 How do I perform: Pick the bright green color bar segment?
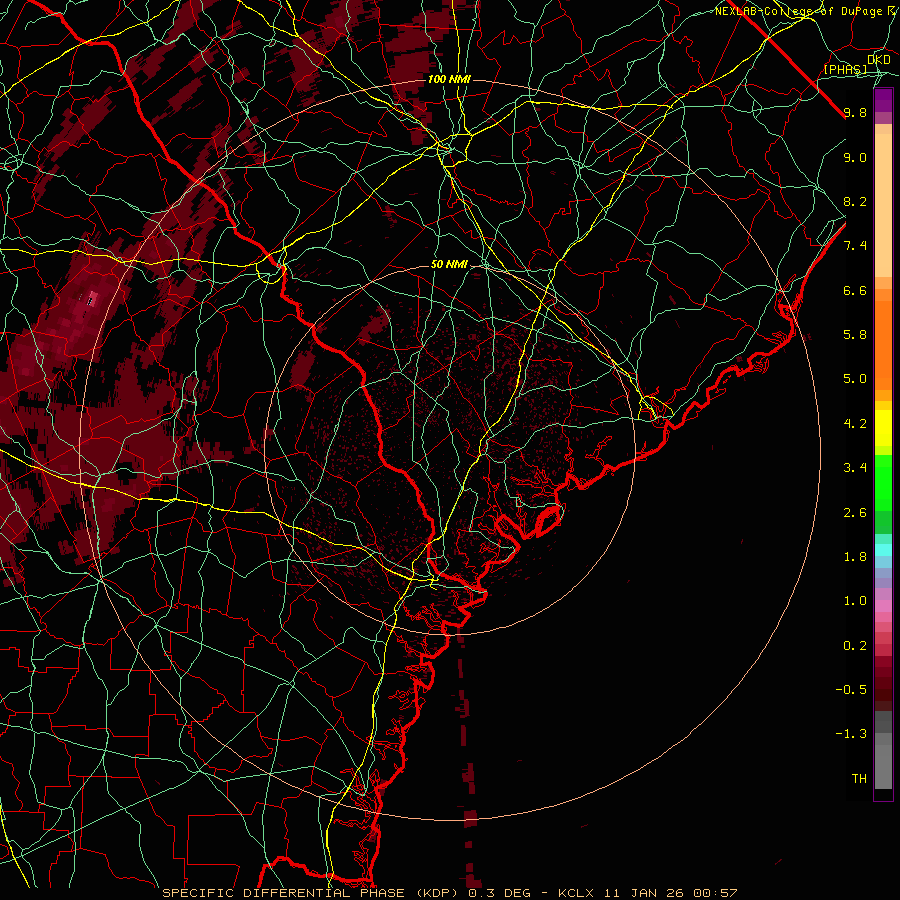tap(883, 483)
